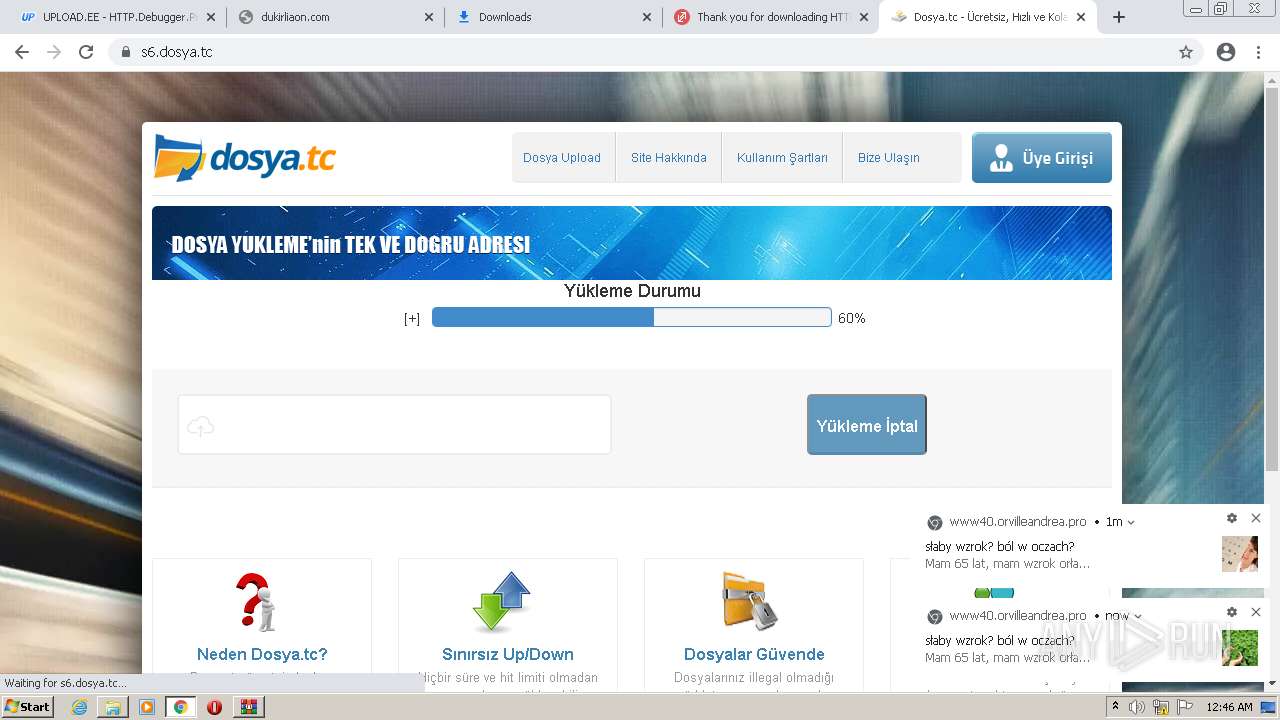Open the Windows Start button
Viewport: 1280px width, 720px height.
pyautogui.click(x=27, y=707)
